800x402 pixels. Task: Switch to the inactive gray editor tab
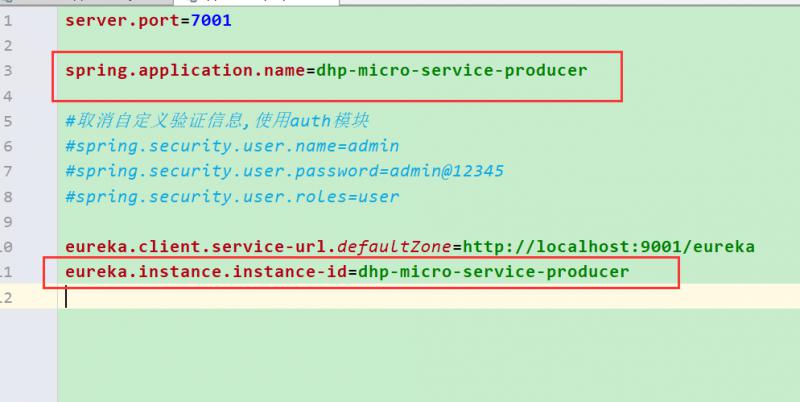(x=87, y=2)
